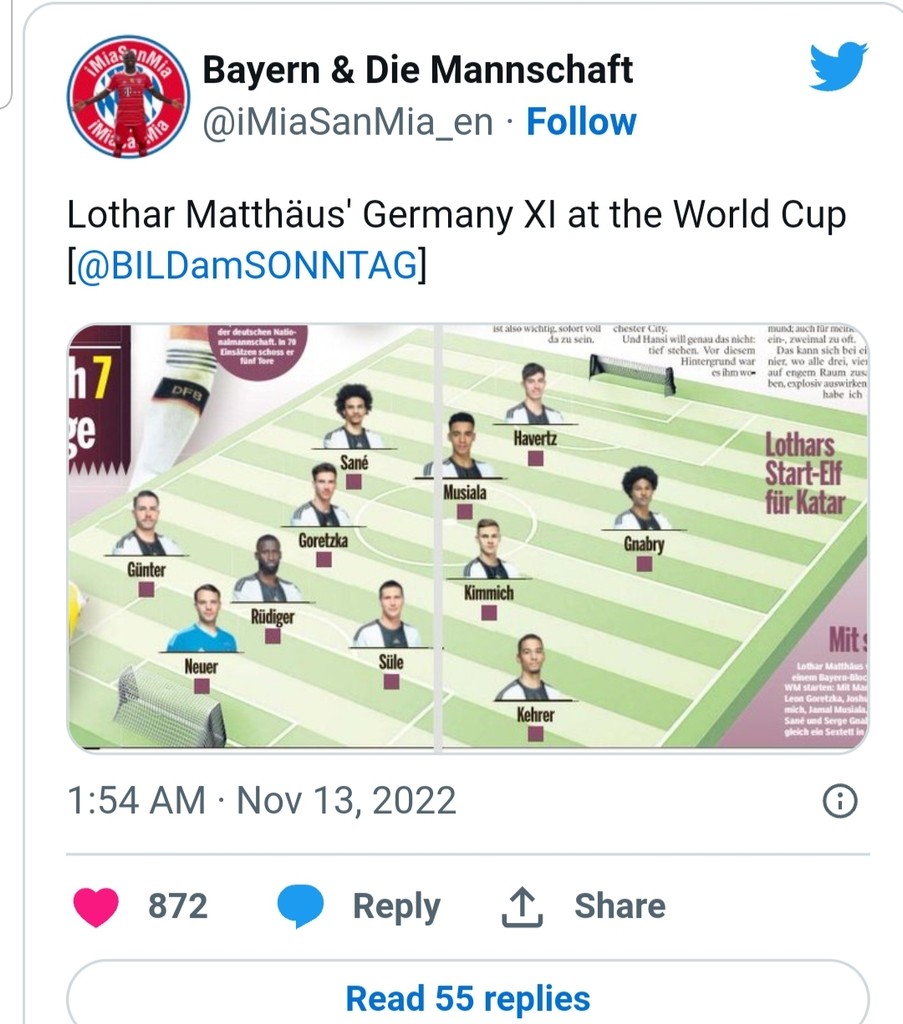Read 55 replies
The image size is (903, 1024).
pyautogui.click(x=467, y=999)
